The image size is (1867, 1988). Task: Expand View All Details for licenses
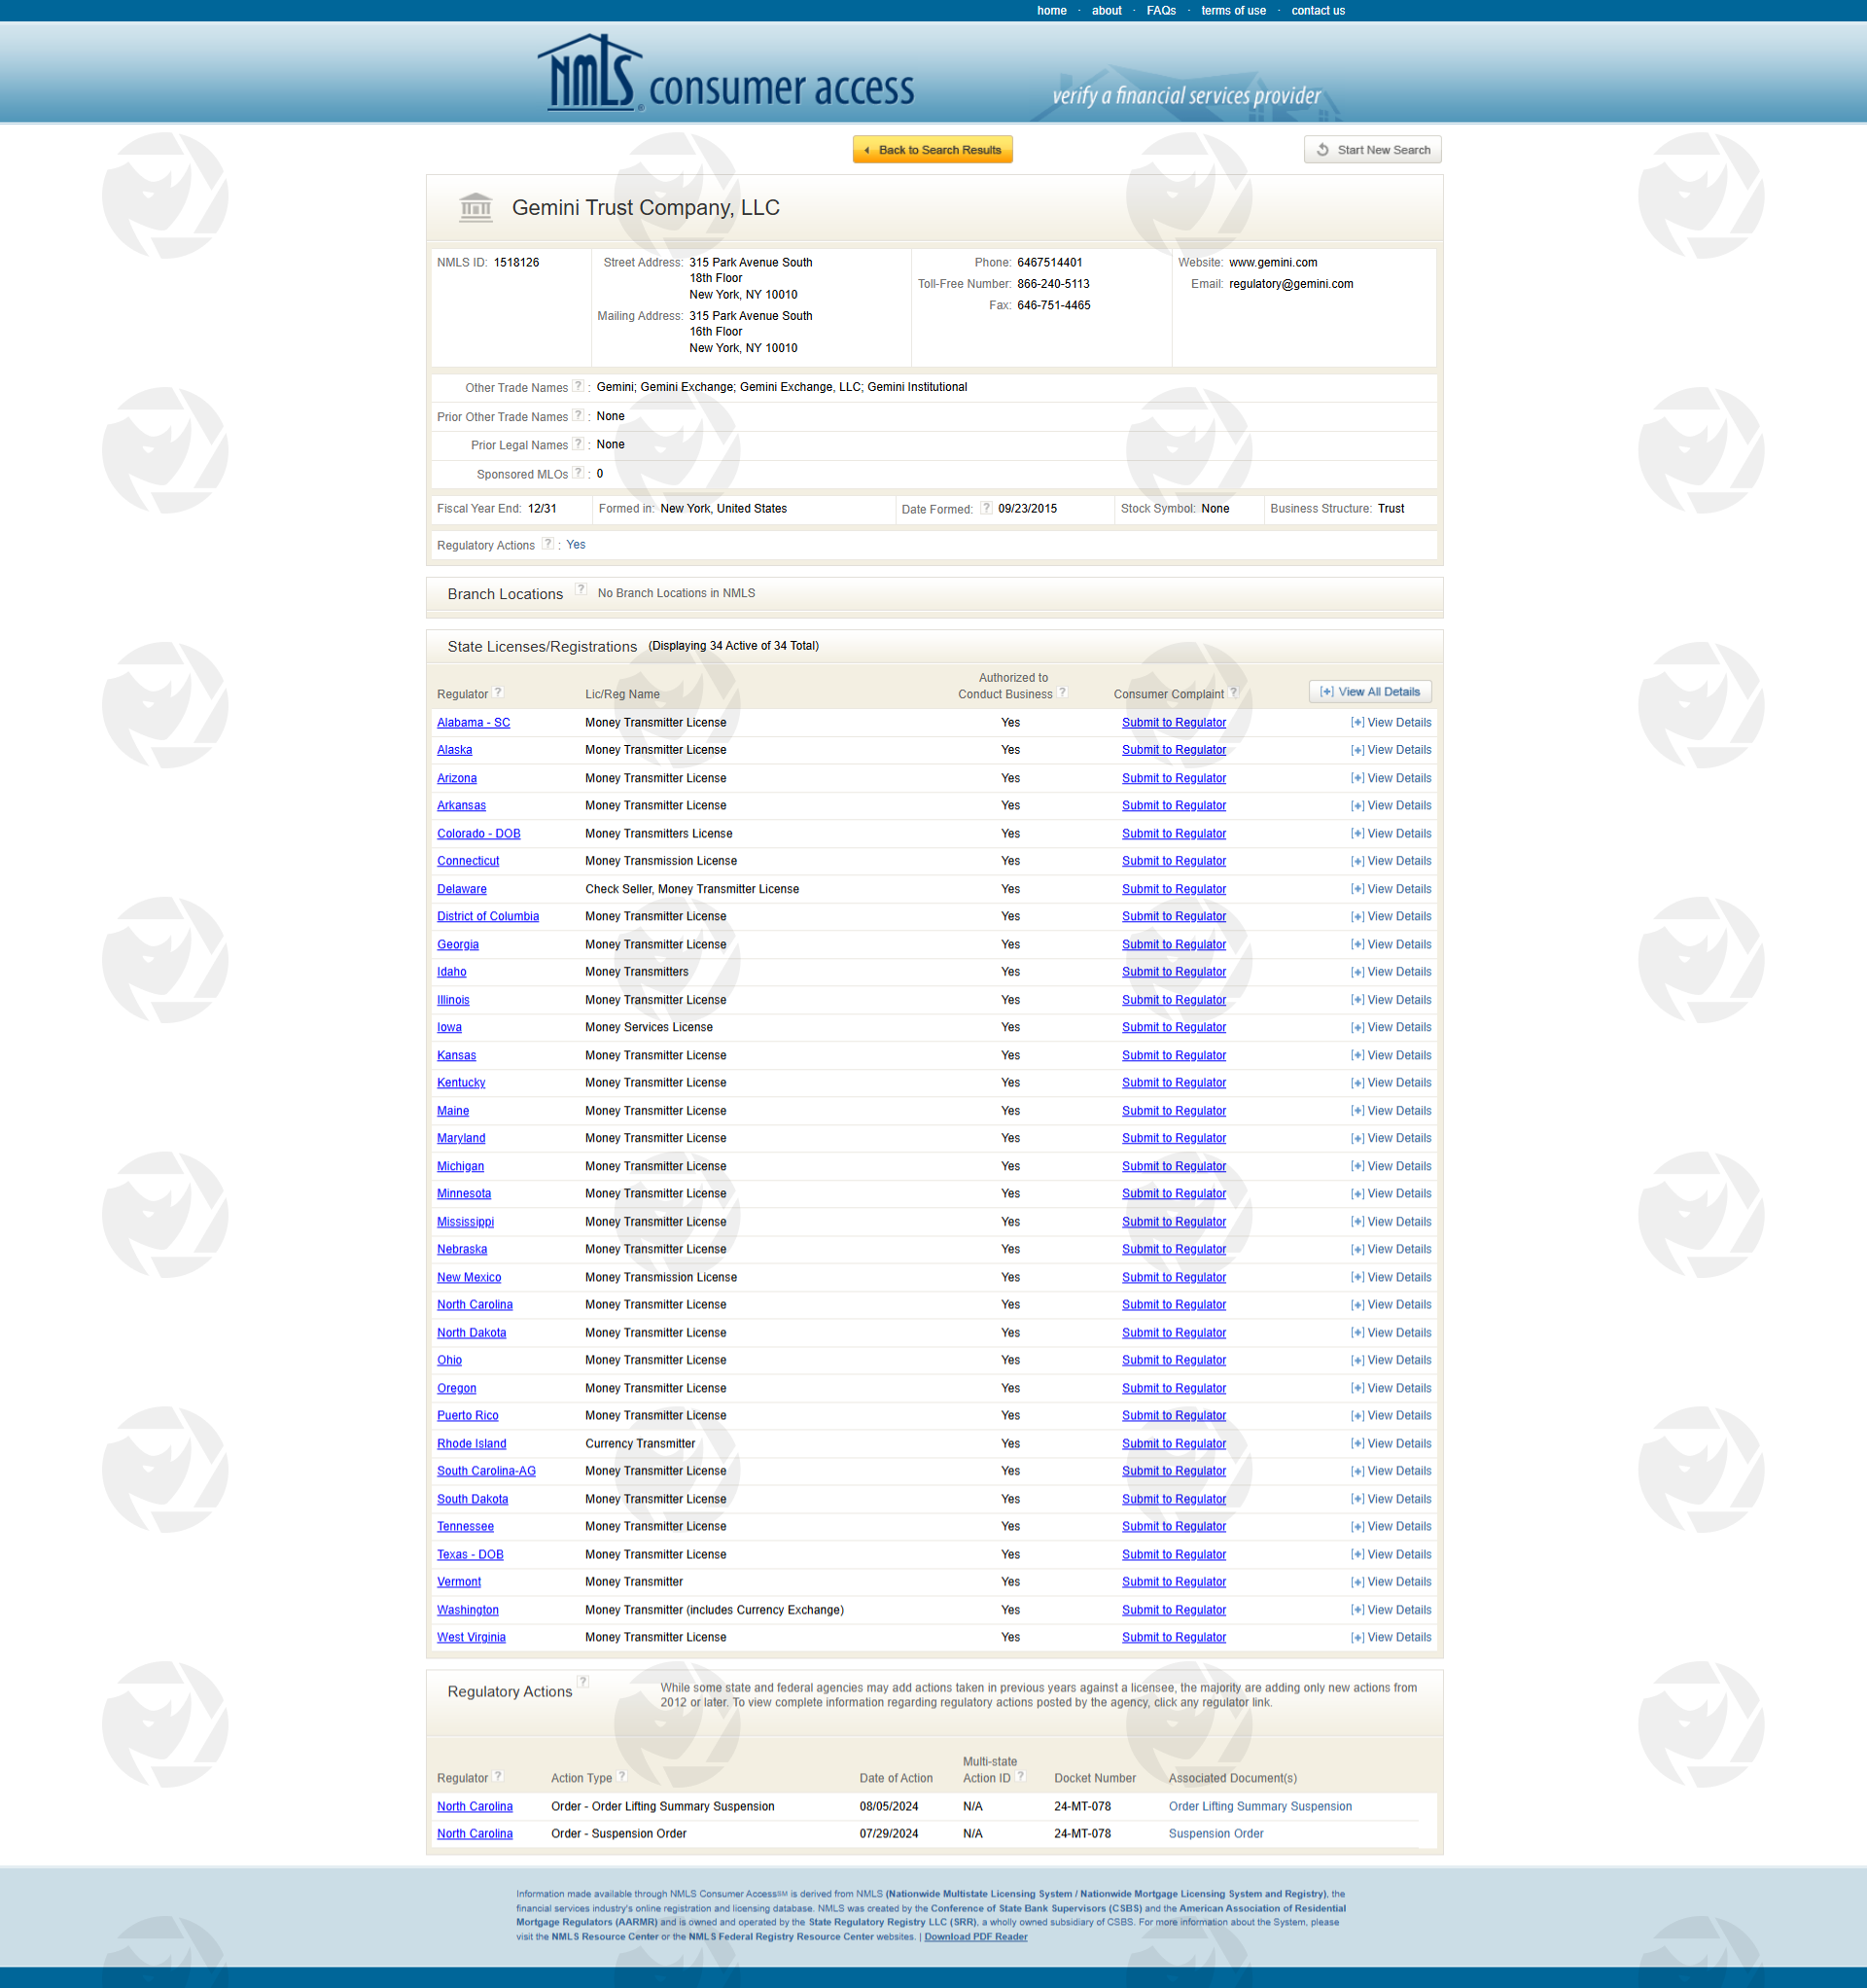1370,692
